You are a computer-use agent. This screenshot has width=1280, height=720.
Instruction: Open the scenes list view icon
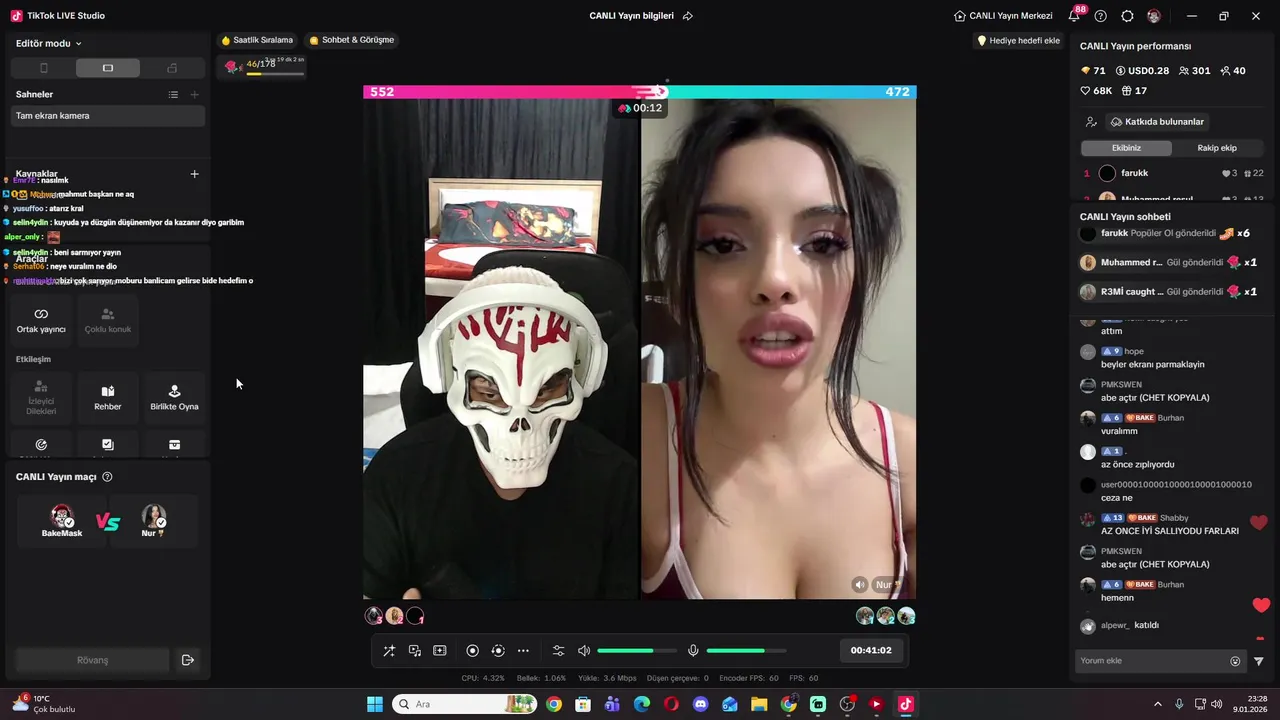pos(173,94)
